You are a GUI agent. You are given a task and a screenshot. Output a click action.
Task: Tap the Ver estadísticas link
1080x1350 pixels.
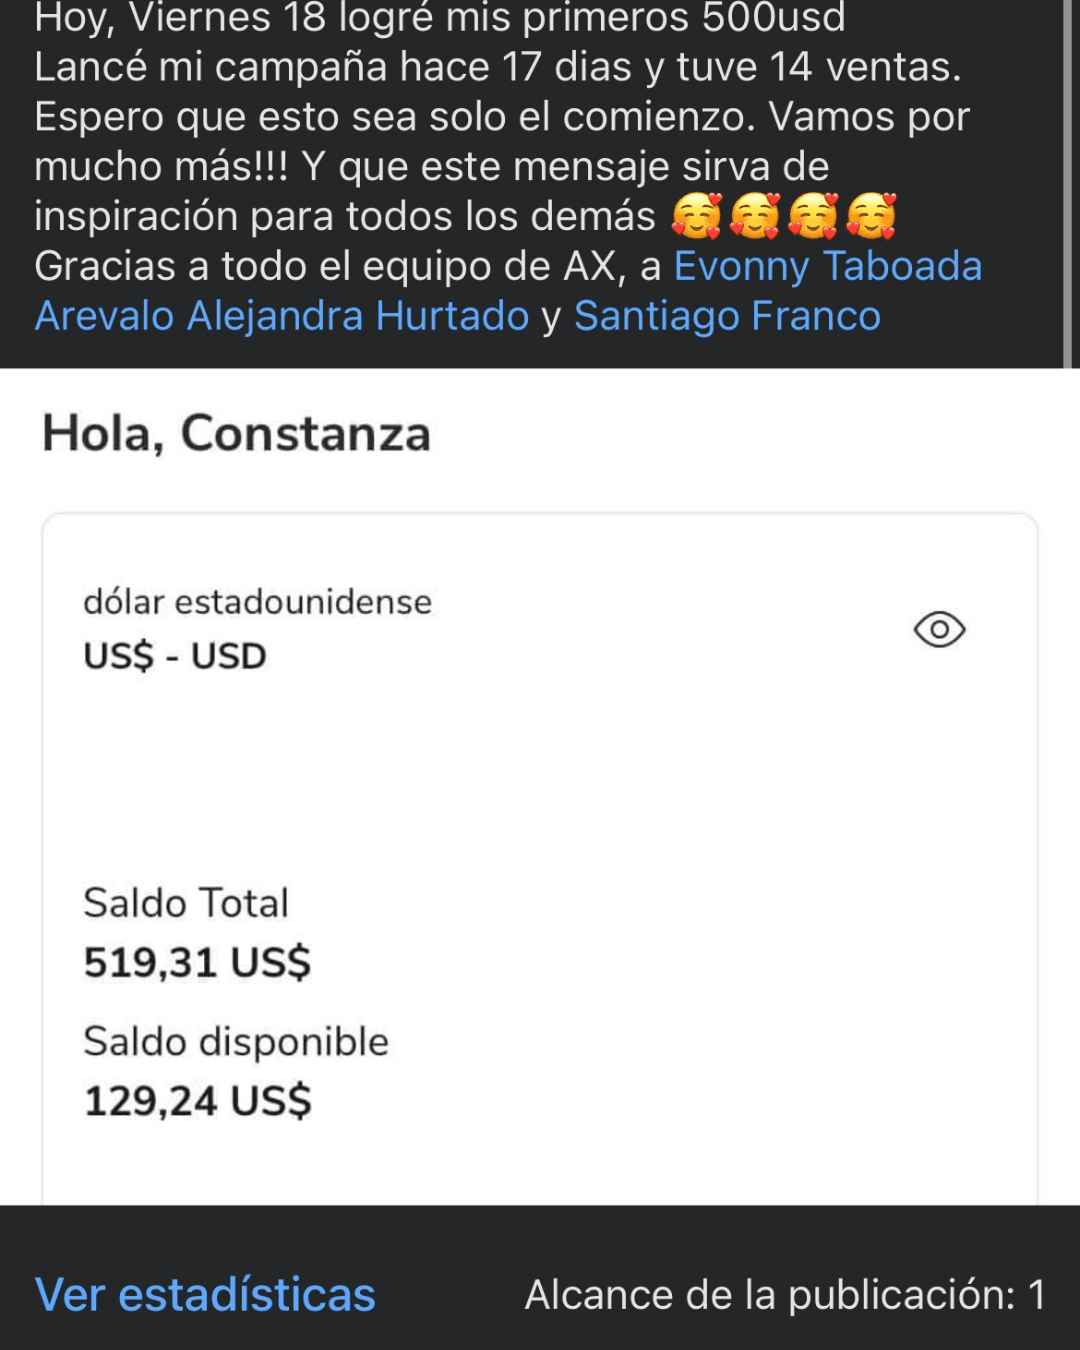click(205, 1294)
